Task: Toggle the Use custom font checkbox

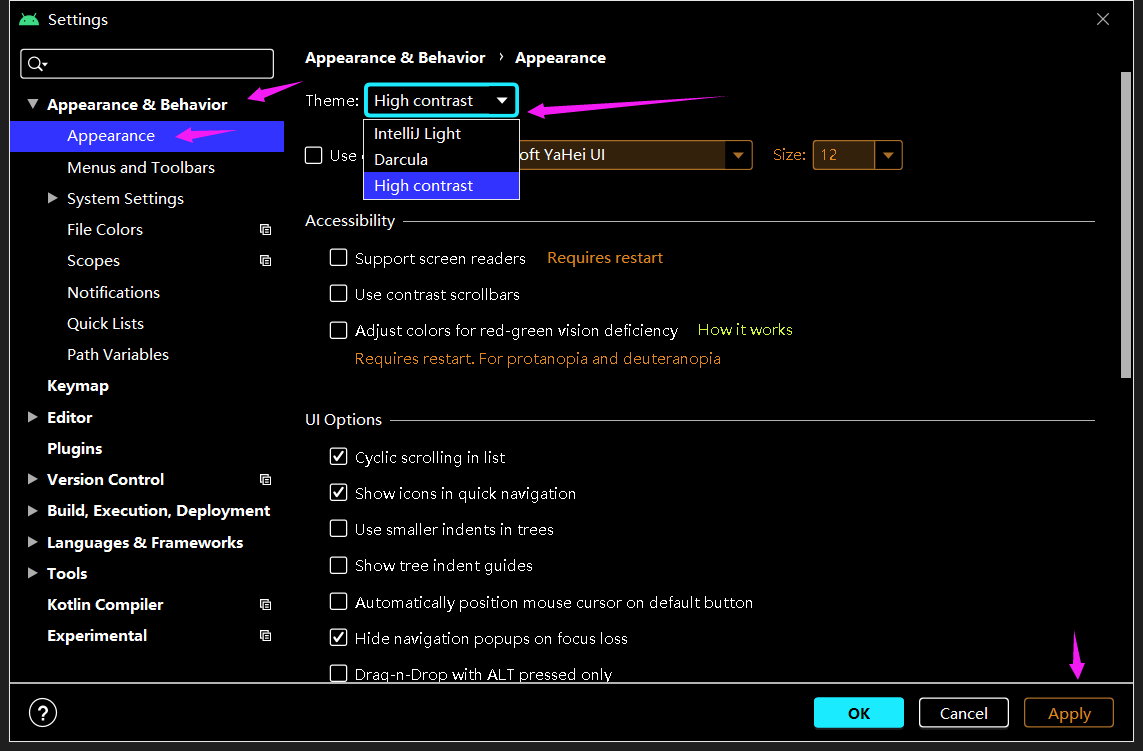Action: [x=313, y=155]
